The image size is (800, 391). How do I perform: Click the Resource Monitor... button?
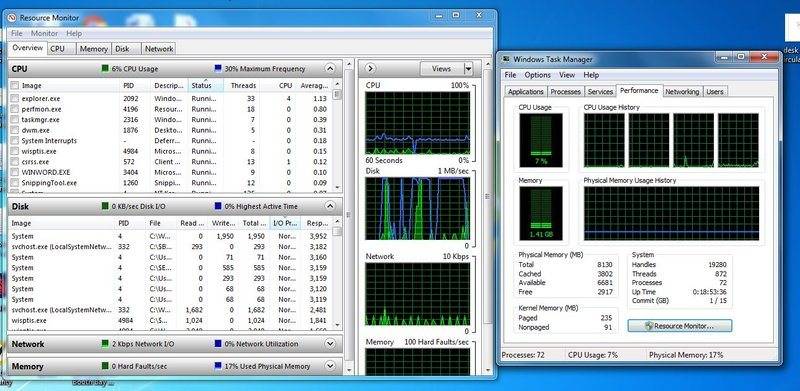[680, 326]
